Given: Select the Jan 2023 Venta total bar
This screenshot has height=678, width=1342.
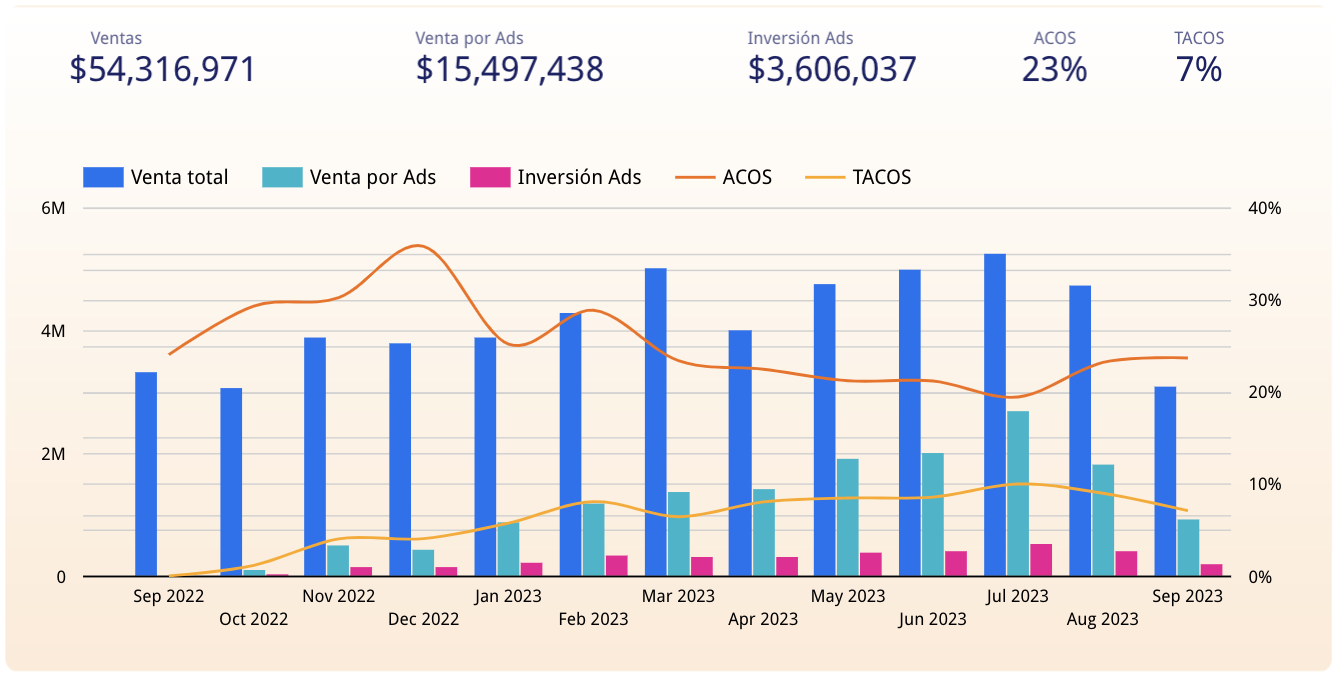Looking at the screenshot, I should pos(485,457).
